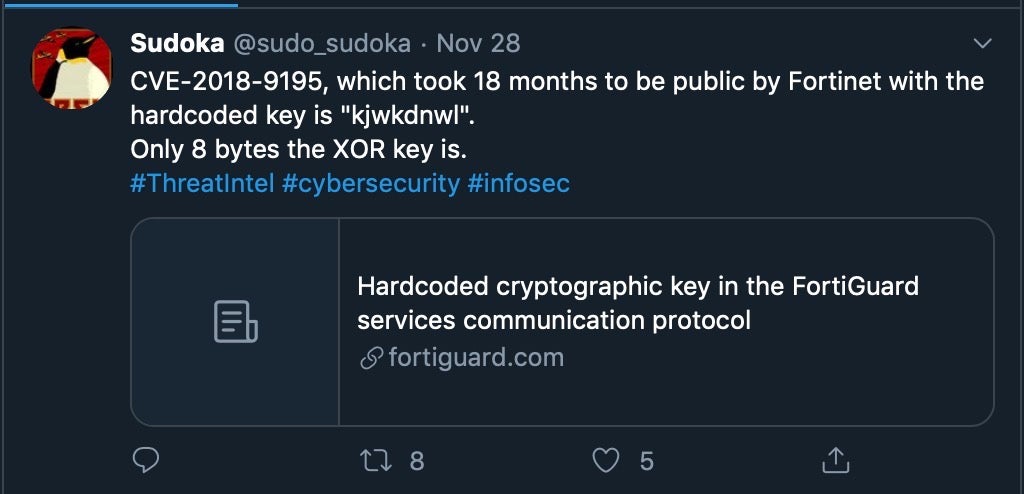Follow the #ThreatIntel hashtag
The height and width of the screenshot is (494, 1024).
point(203,184)
